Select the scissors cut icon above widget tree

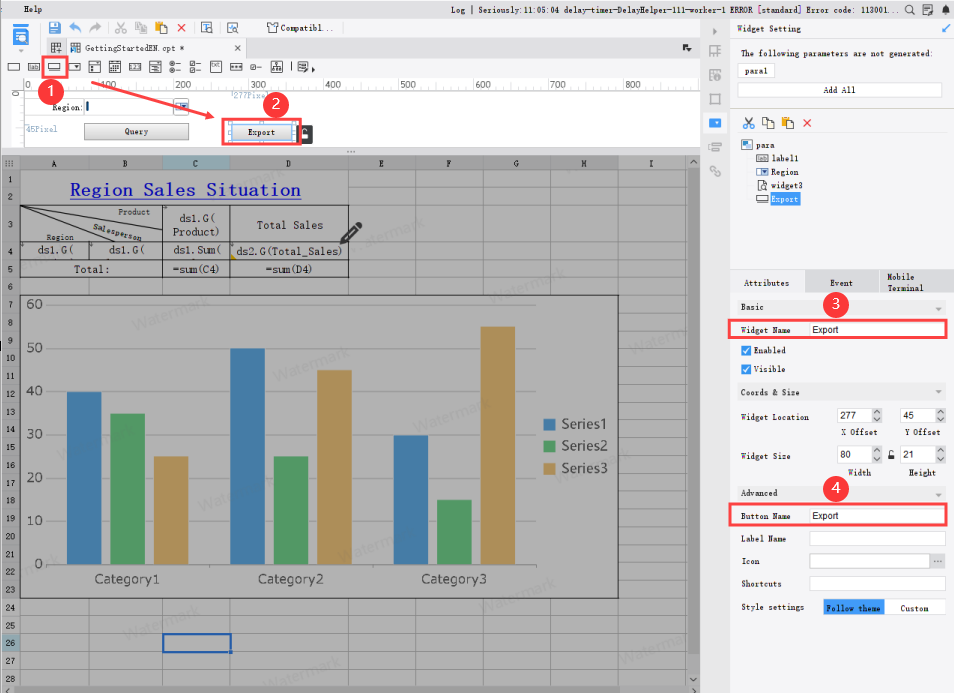tap(747, 121)
